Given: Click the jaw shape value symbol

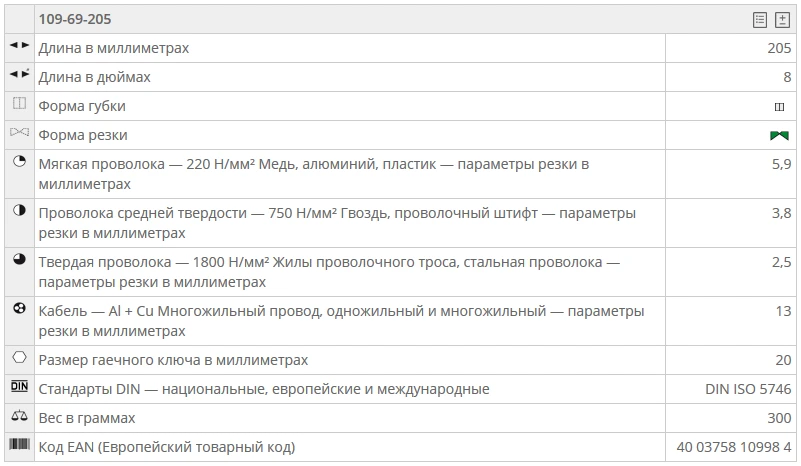Looking at the screenshot, I should pos(779,106).
